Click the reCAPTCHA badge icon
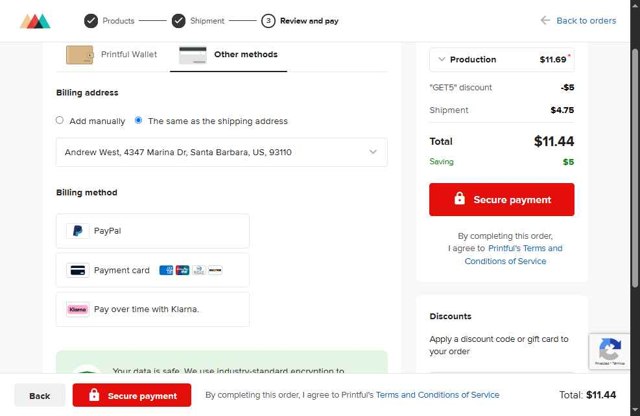The image size is (640, 416). [609, 351]
